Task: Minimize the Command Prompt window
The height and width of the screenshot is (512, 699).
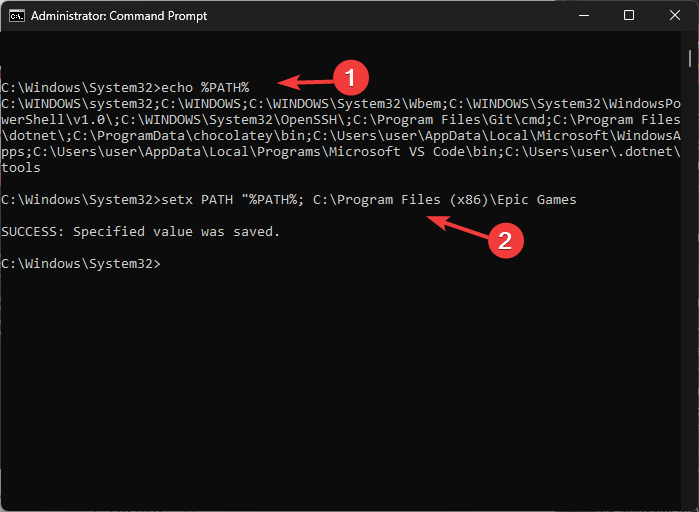Action: click(583, 16)
